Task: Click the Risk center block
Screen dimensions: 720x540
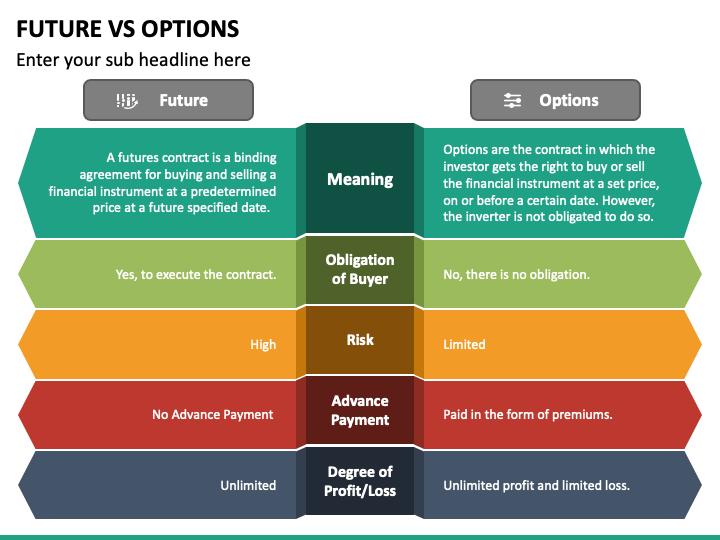Action: (x=360, y=340)
